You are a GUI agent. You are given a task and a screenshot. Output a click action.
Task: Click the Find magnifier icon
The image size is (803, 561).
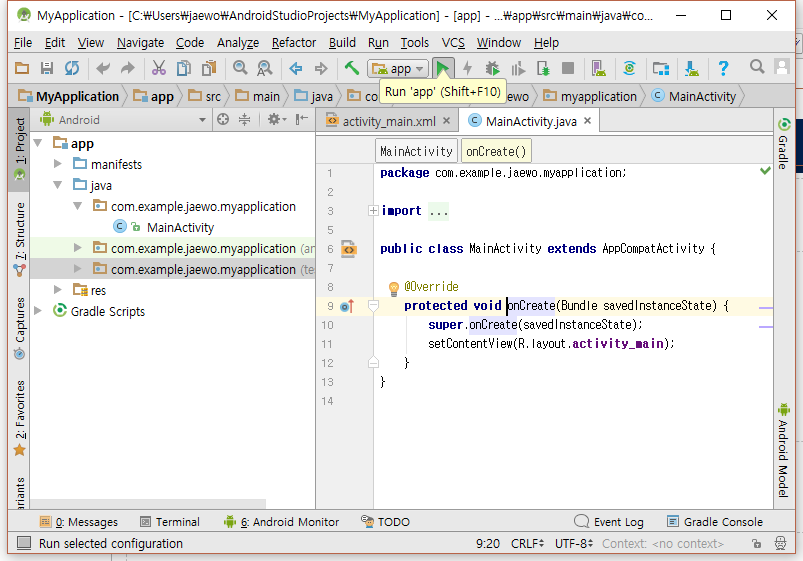point(240,68)
